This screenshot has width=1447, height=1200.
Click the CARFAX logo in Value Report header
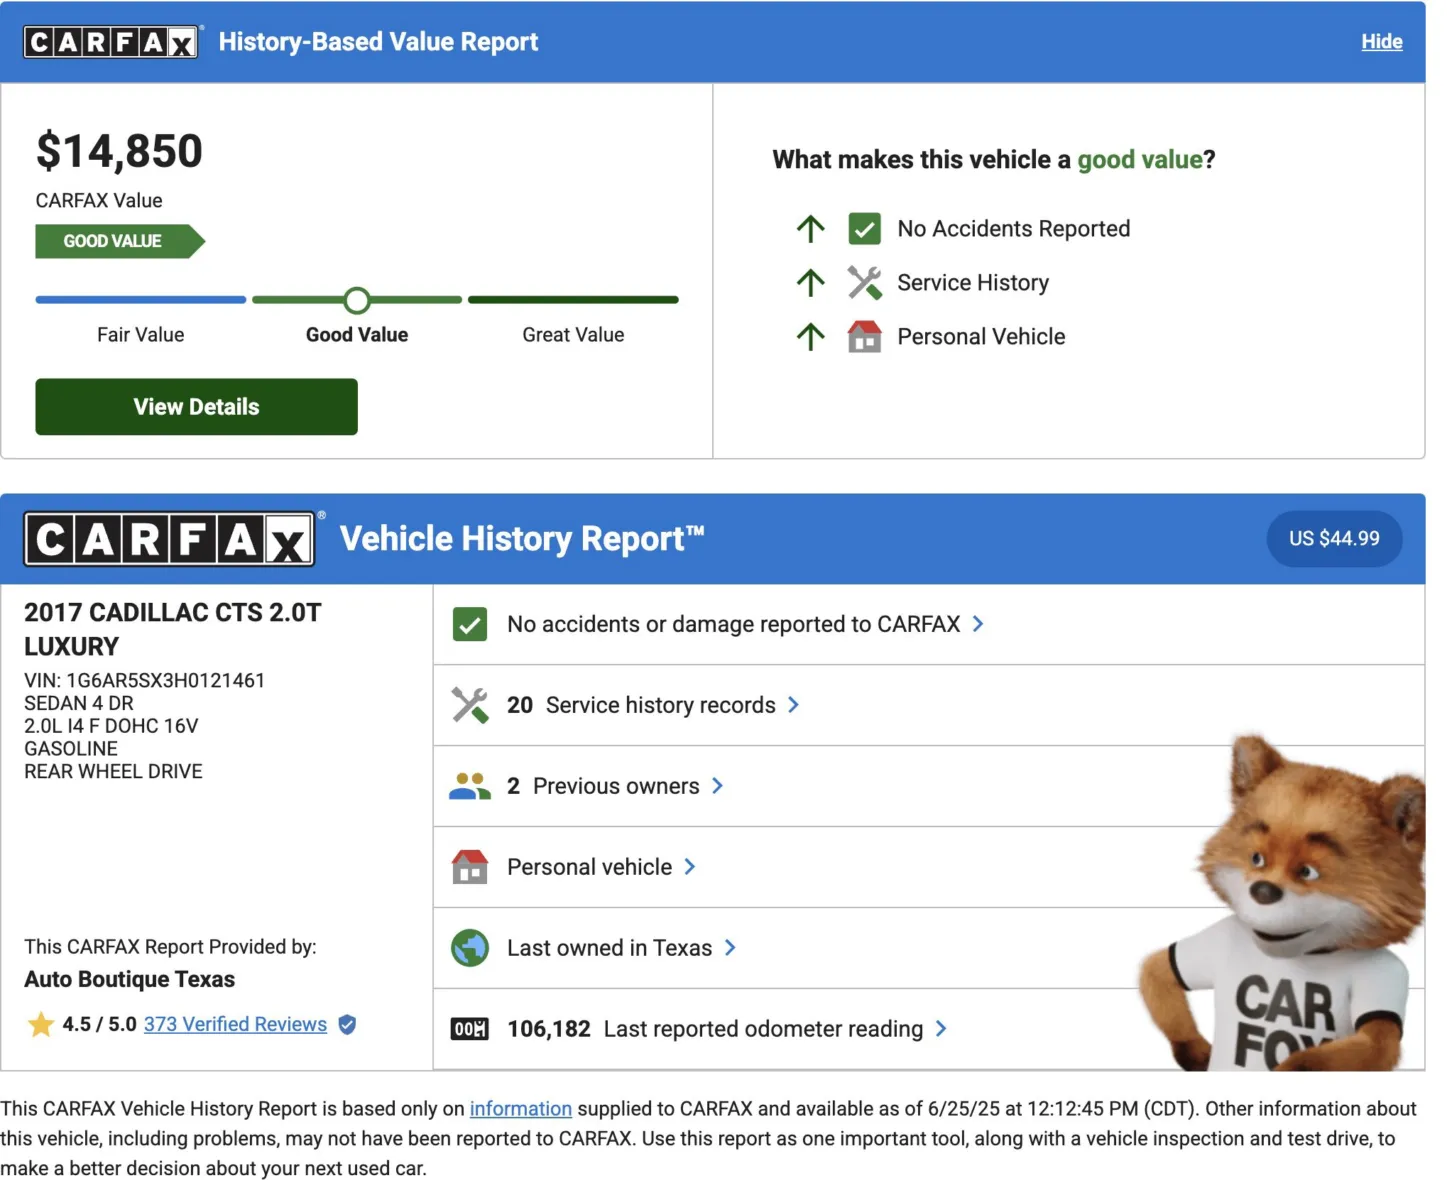(111, 42)
